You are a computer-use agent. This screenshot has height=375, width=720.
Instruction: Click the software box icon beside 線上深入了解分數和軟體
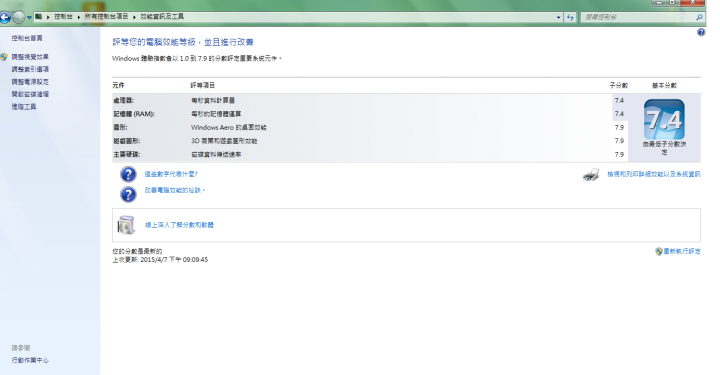[x=126, y=225]
